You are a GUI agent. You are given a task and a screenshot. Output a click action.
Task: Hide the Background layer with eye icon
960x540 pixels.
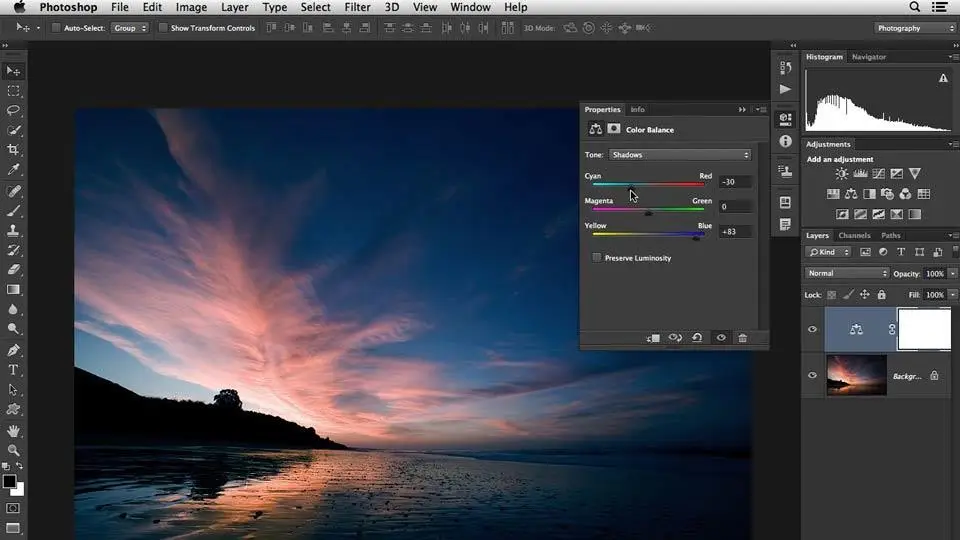coord(812,376)
